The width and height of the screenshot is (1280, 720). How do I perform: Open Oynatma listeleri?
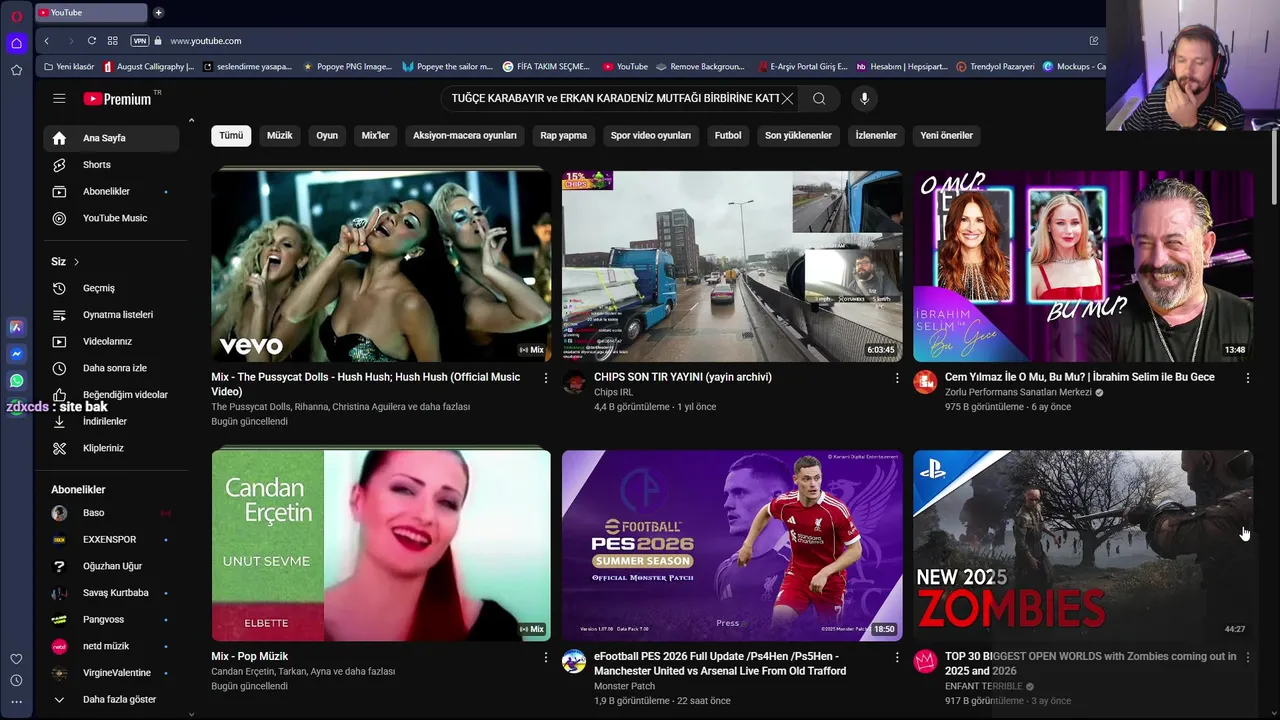(x=111, y=315)
